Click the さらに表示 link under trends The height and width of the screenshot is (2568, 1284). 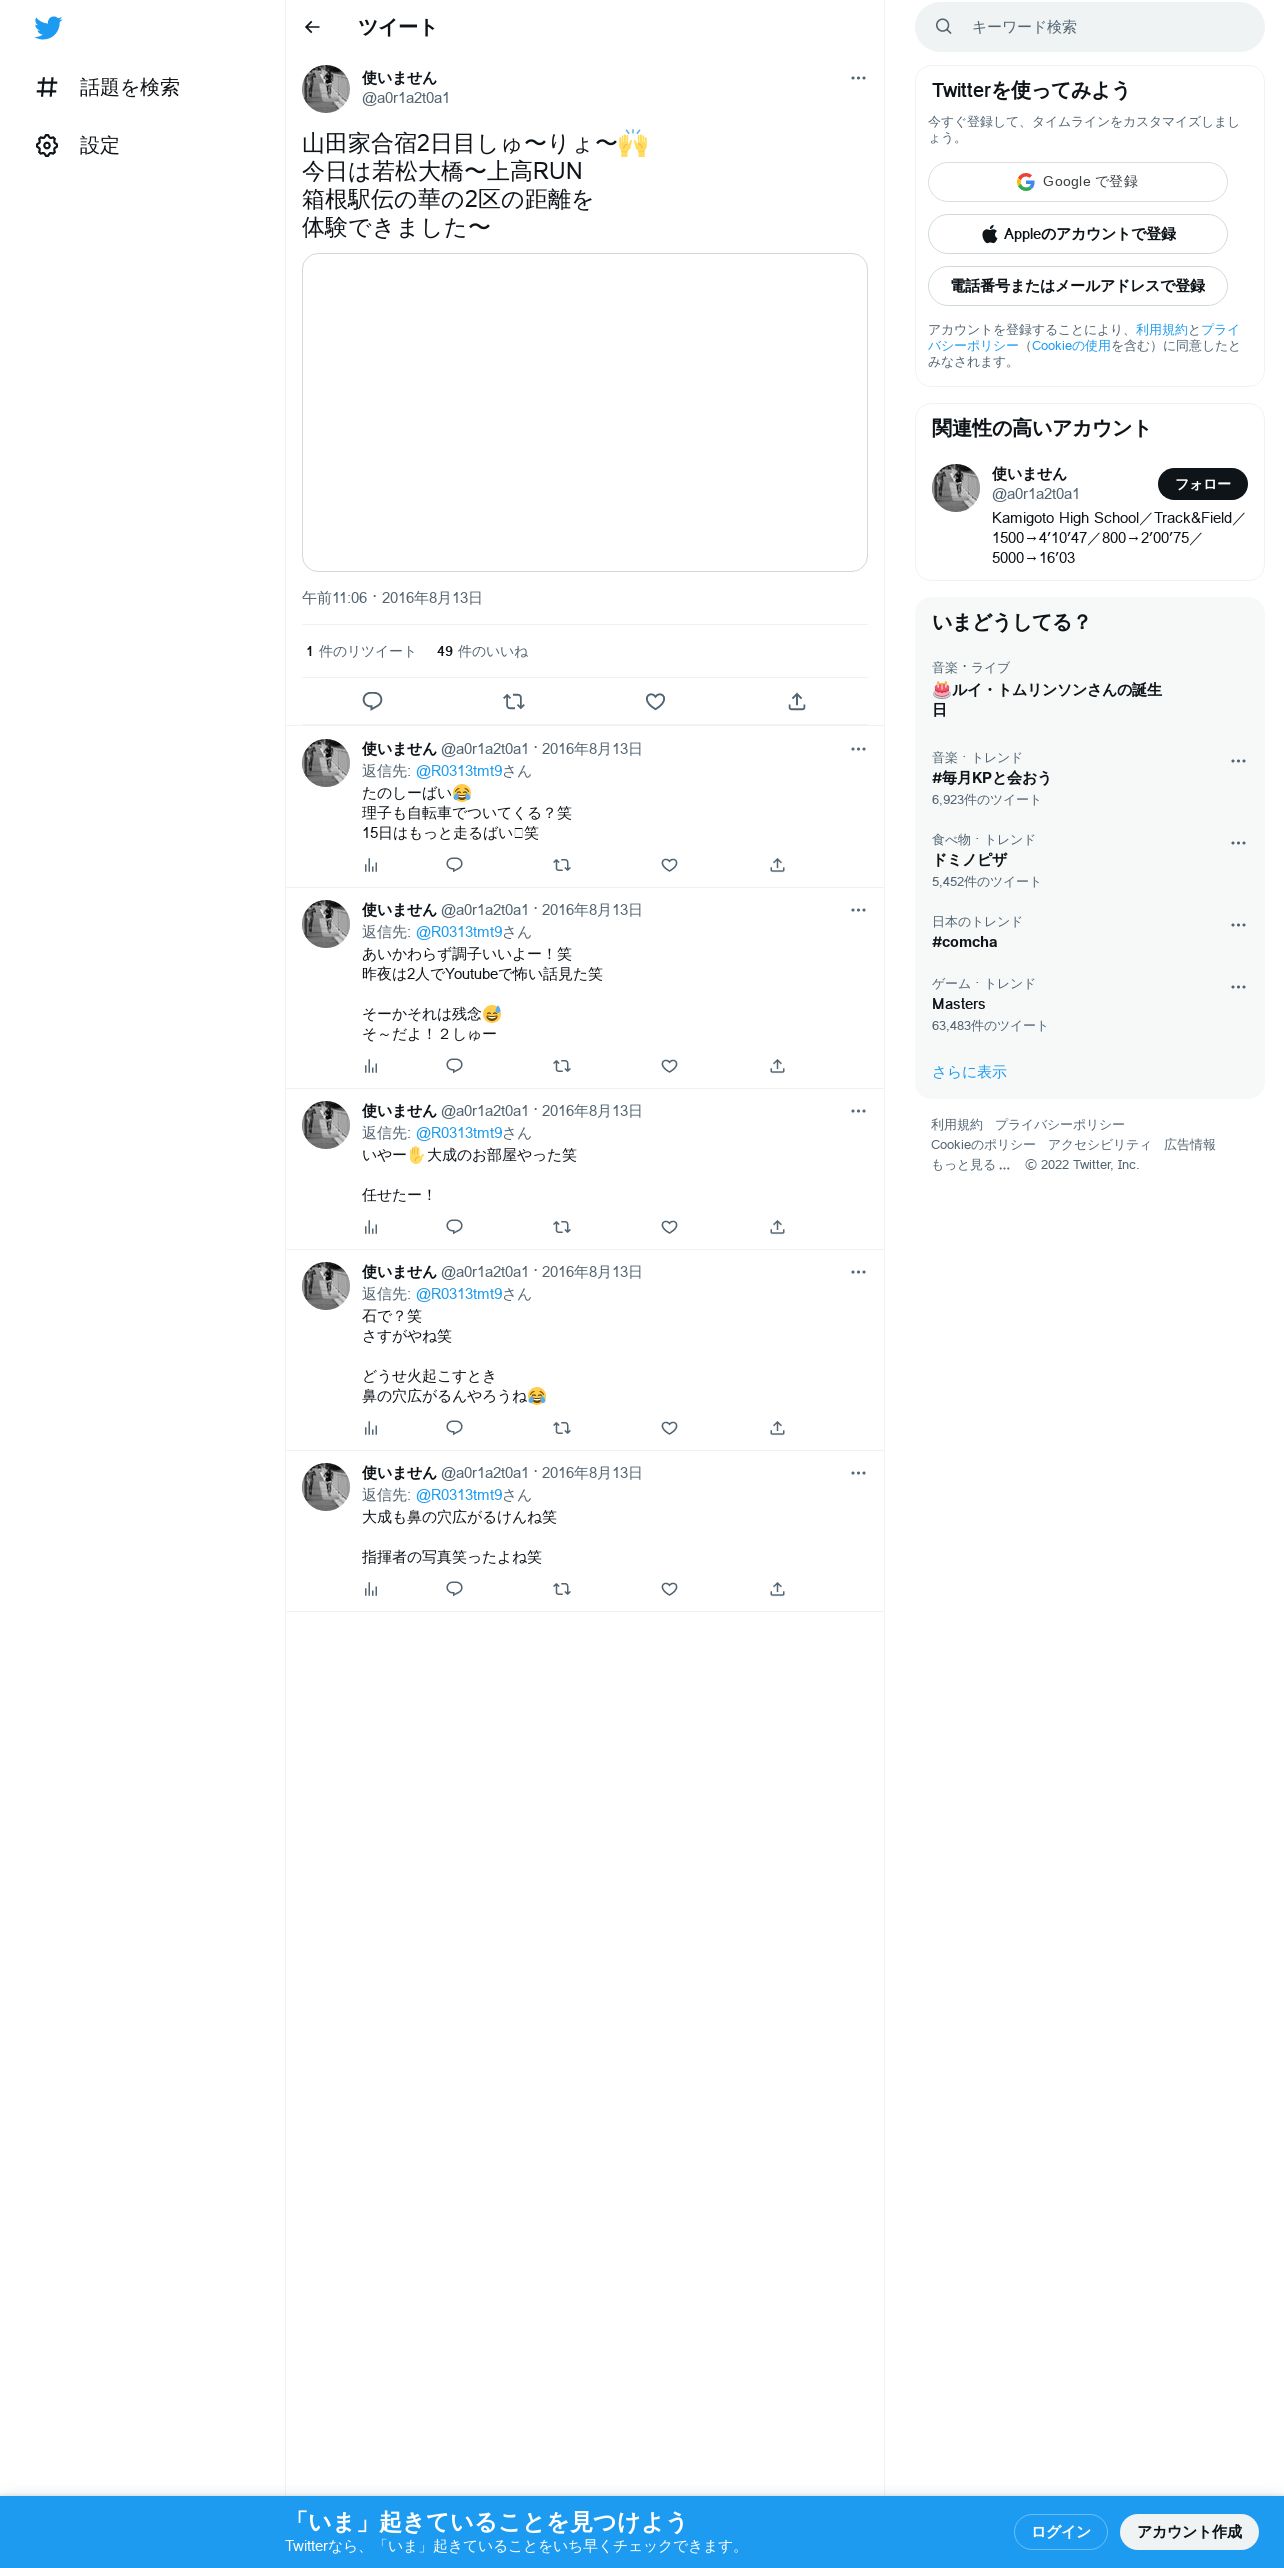pos(969,1072)
